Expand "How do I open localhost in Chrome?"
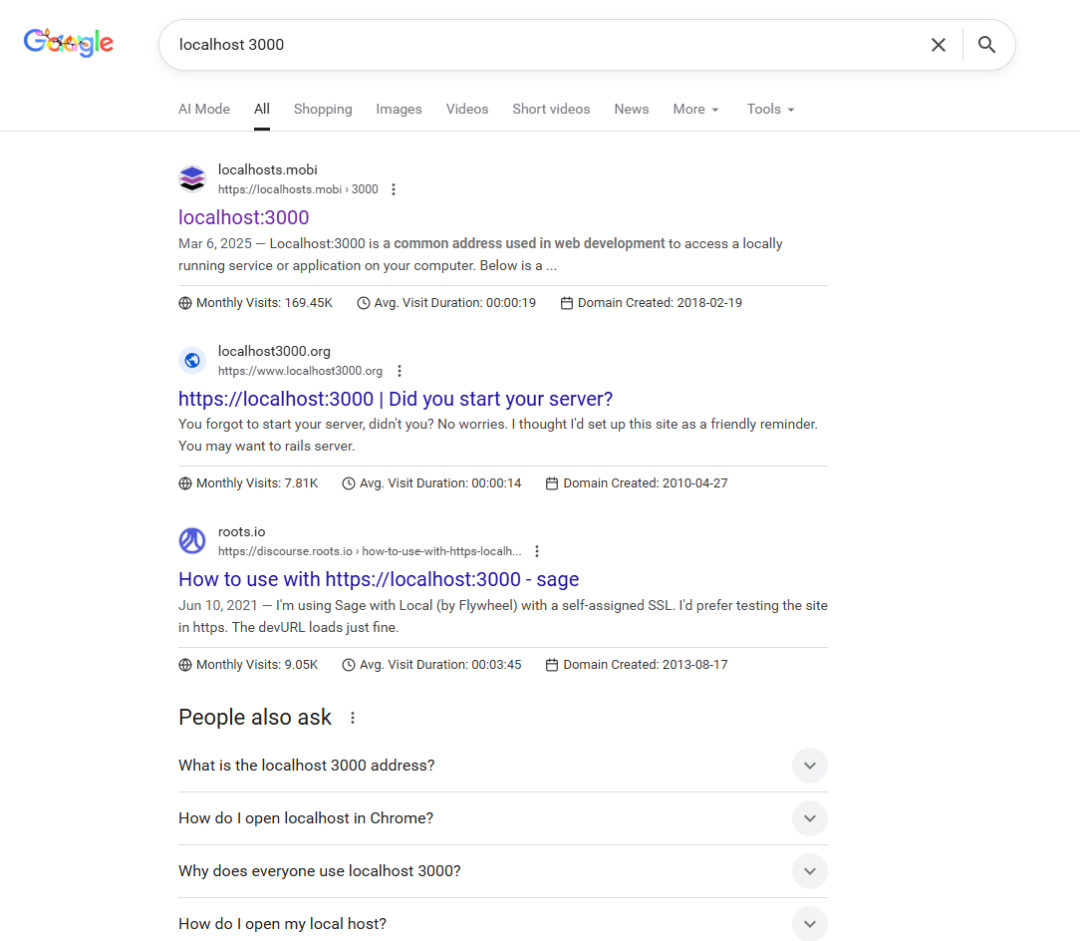Viewport: 1080px width, 941px height. (x=809, y=818)
